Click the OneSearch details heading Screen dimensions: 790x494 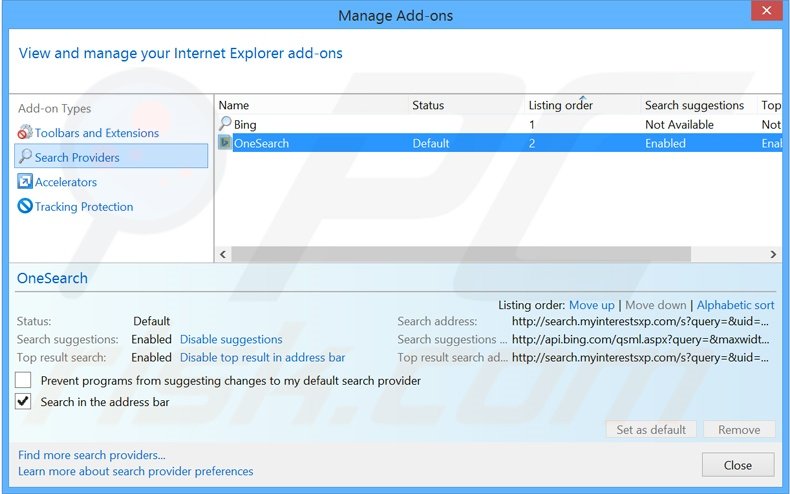(x=52, y=278)
